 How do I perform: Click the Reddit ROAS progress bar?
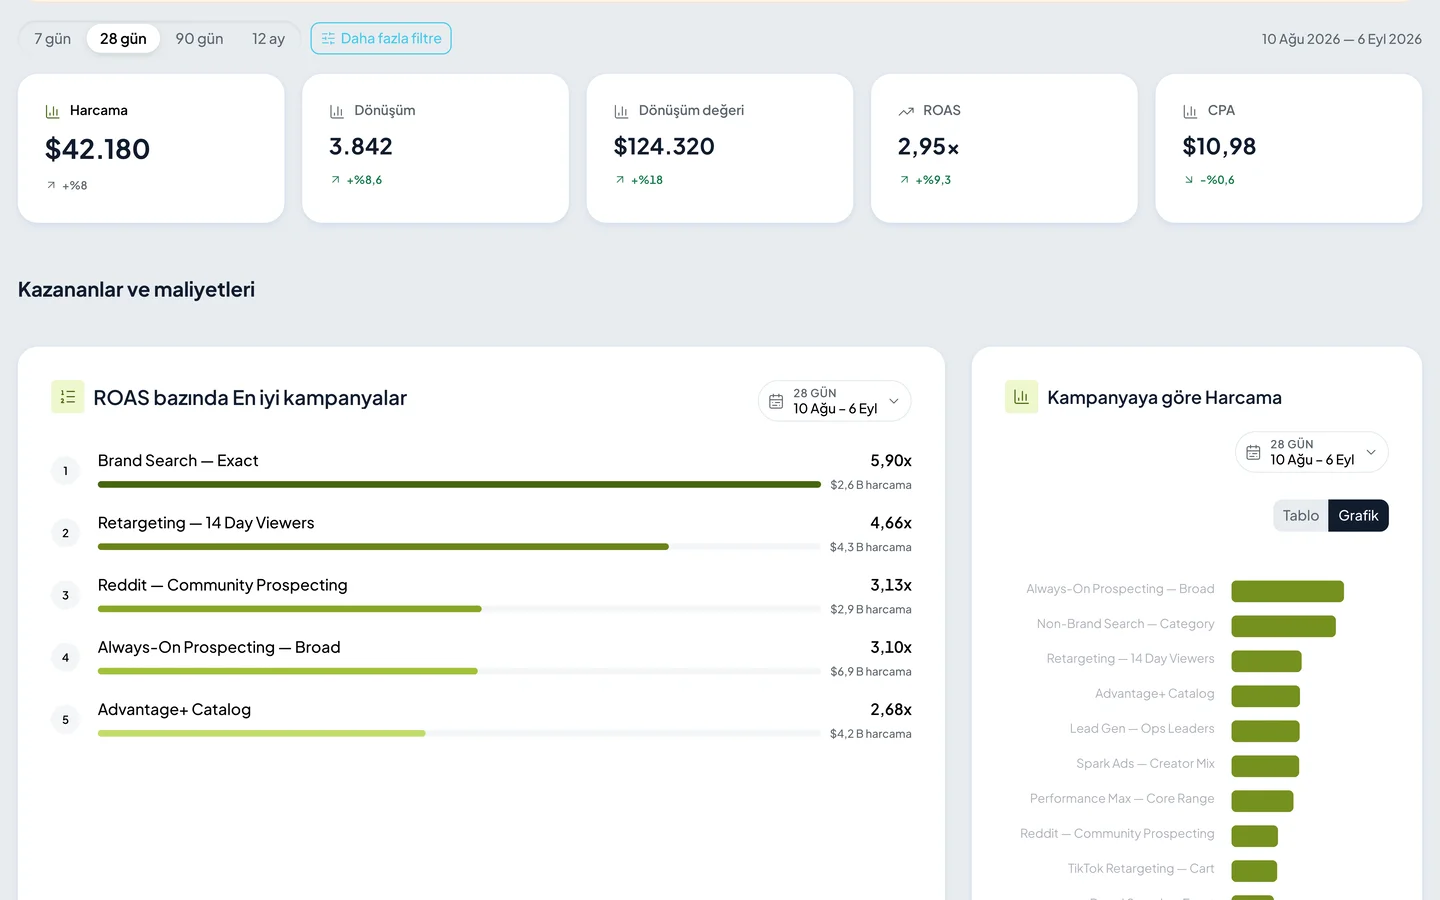tap(459, 609)
